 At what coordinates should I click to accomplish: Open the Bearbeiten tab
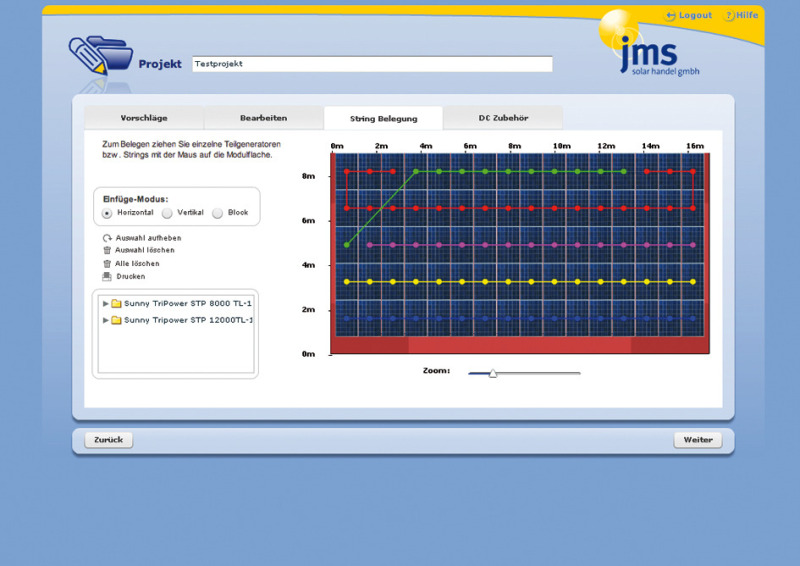(263, 118)
